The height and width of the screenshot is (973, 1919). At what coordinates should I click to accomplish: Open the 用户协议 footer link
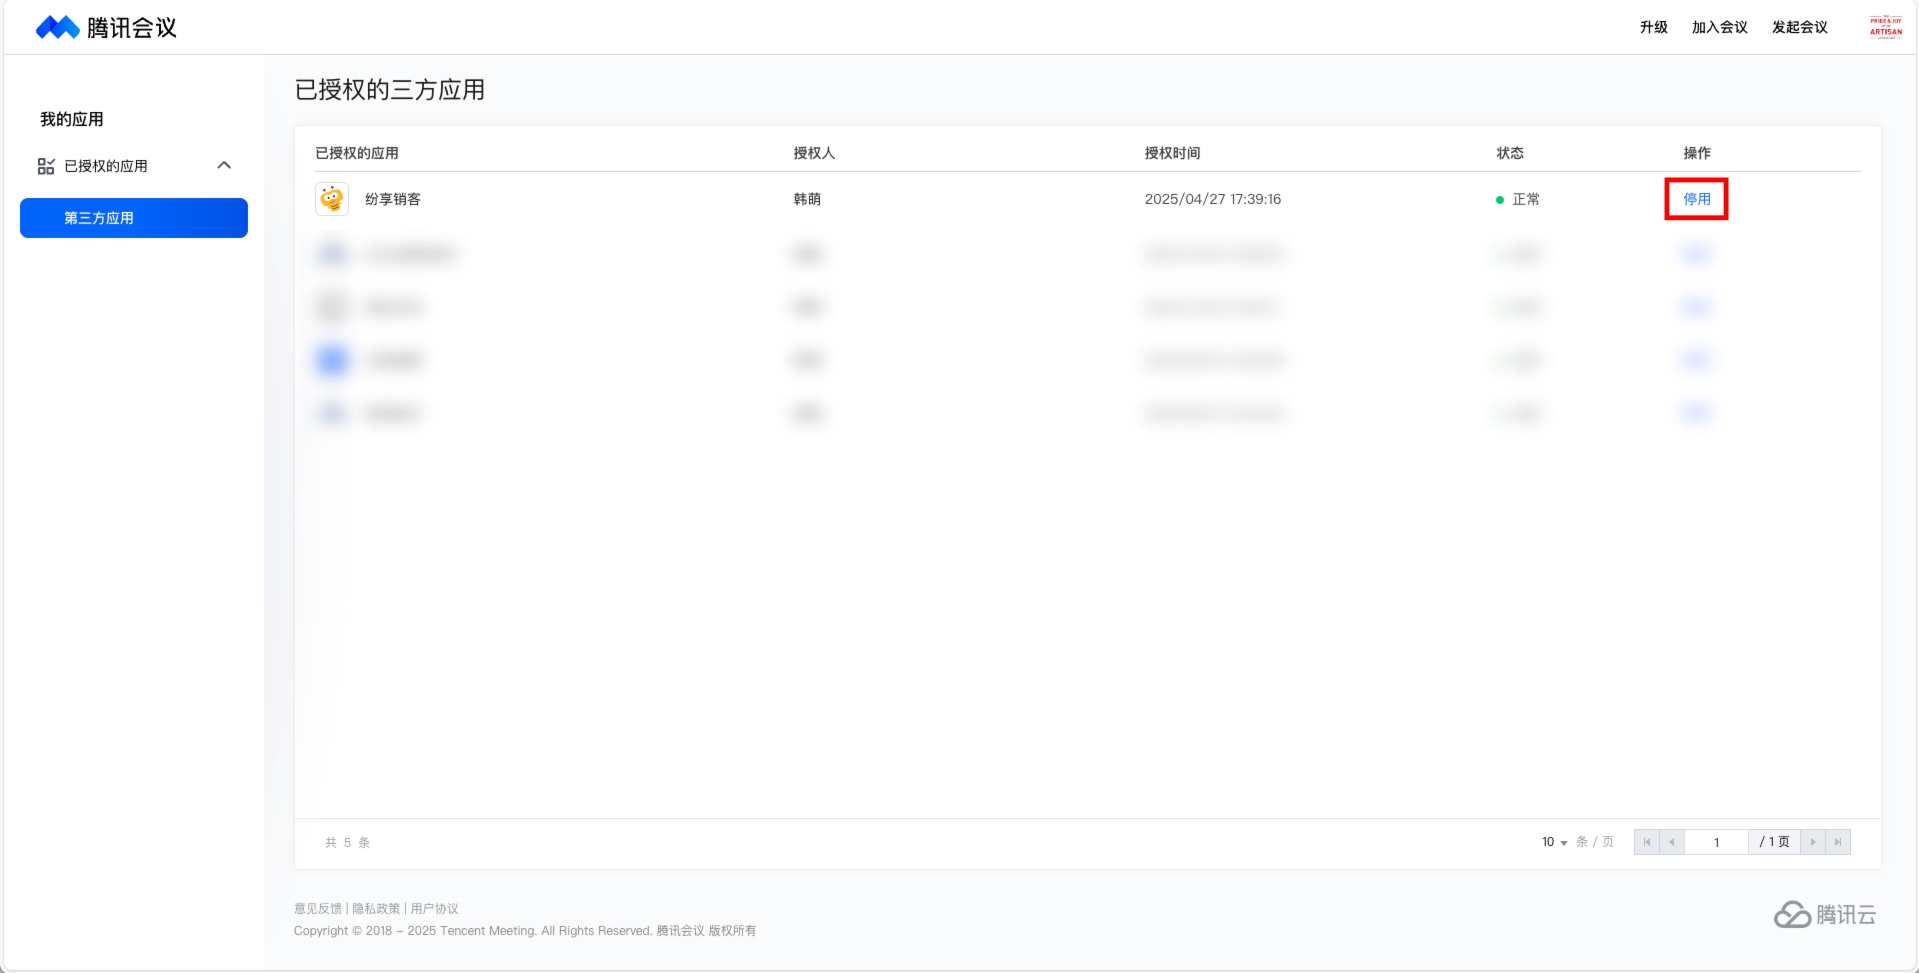434,909
